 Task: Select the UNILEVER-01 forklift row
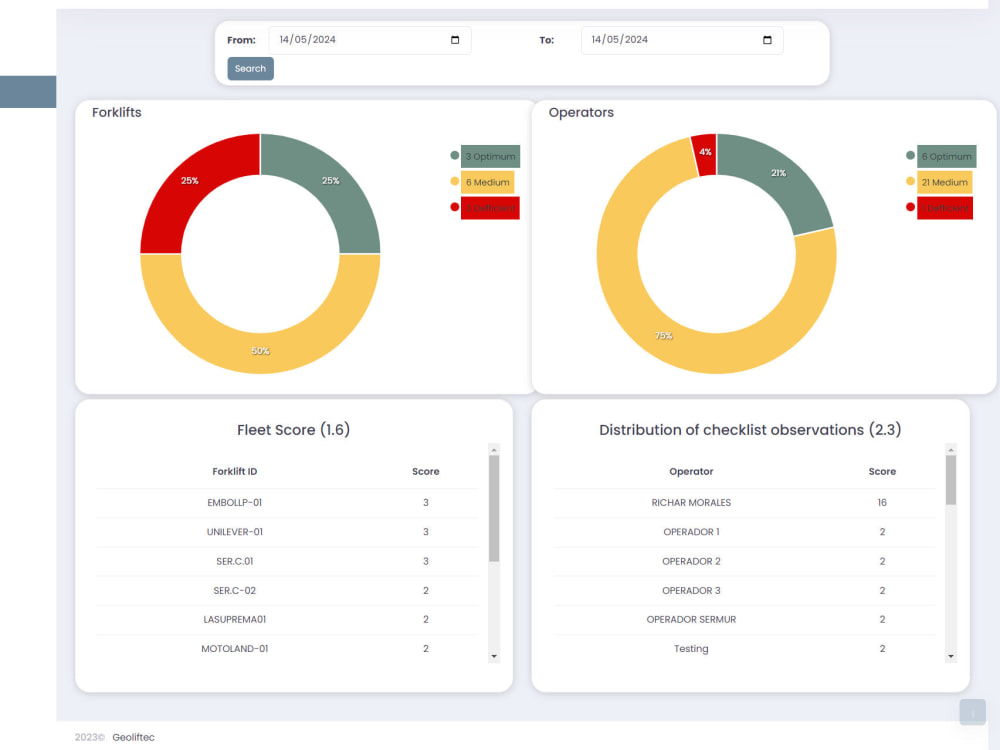point(287,532)
